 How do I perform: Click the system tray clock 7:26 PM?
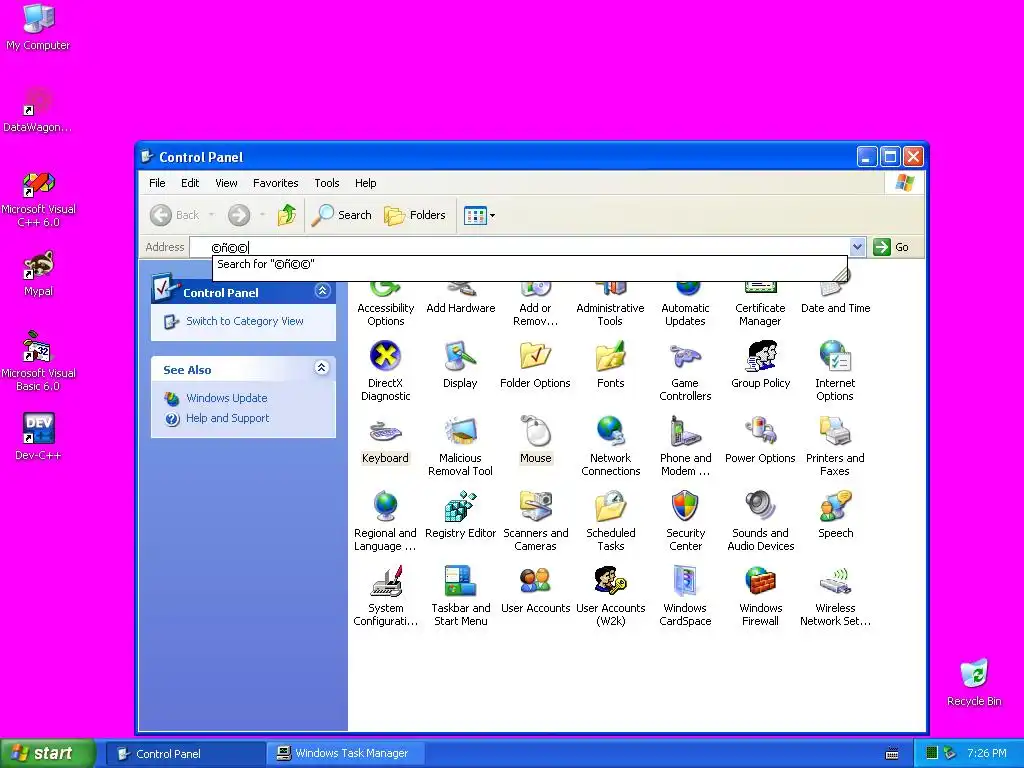point(987,753)
